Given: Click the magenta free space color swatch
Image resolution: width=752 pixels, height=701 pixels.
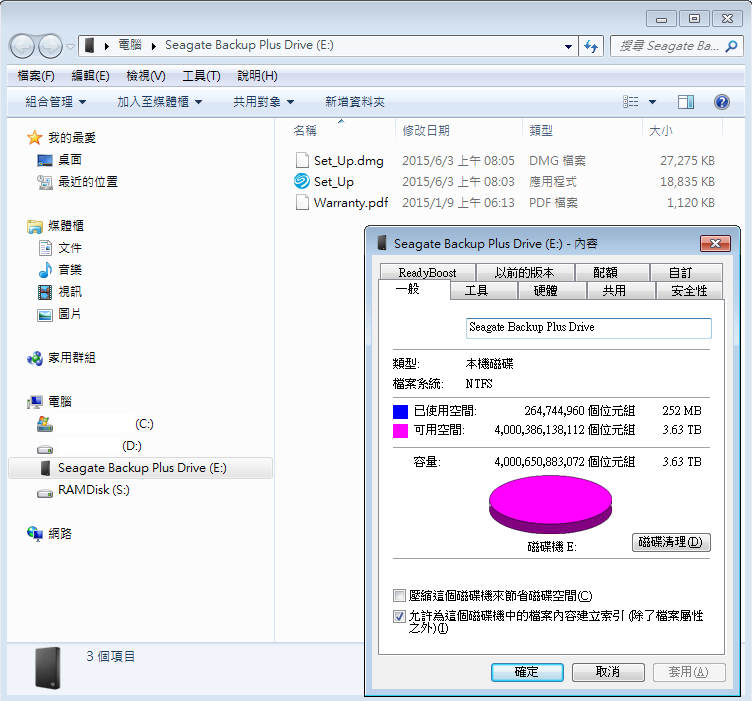Looking at the screenshot, I should (400, 431).
